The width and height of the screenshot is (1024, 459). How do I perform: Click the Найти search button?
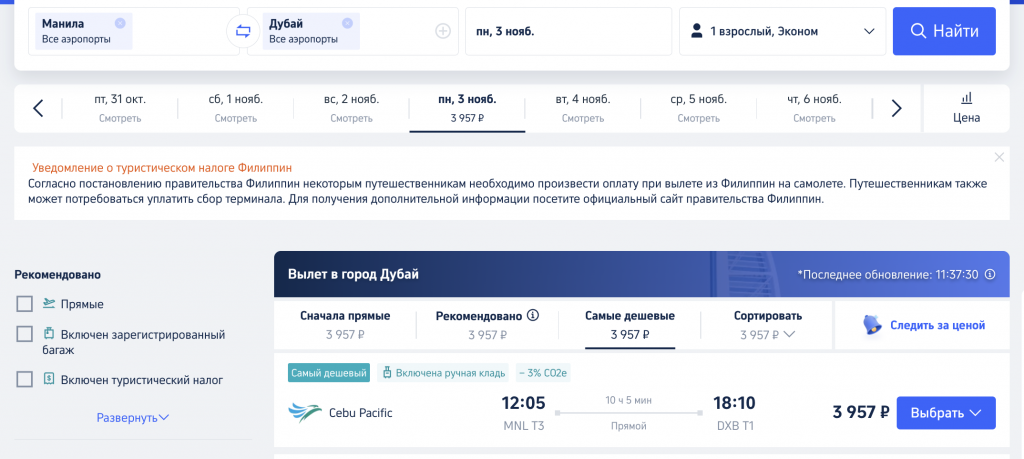[x=944, y=31]
